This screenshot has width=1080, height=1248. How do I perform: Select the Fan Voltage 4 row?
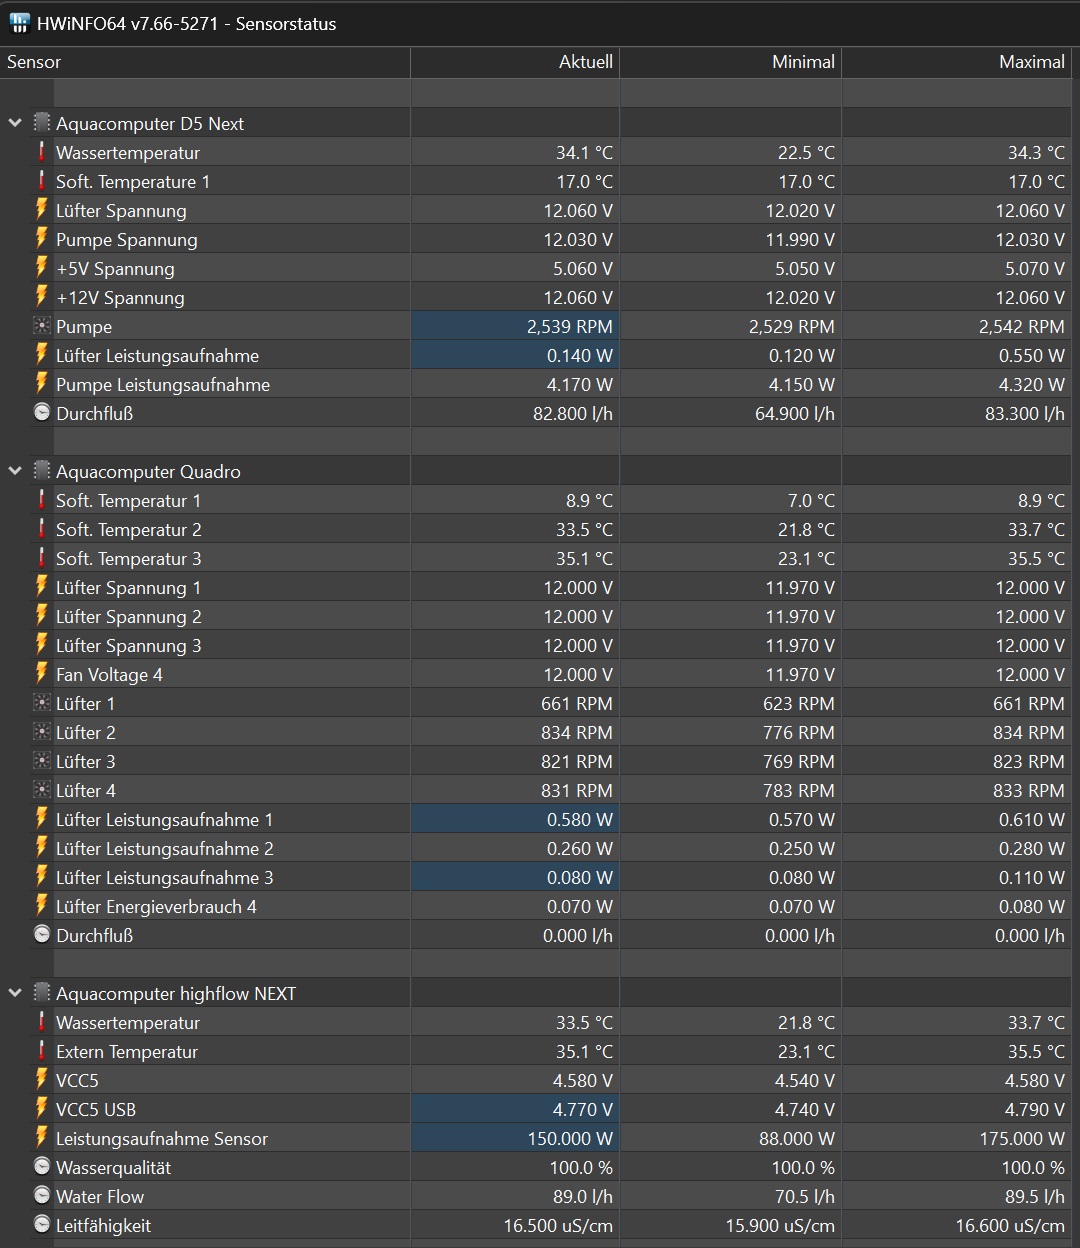(109, 675)
